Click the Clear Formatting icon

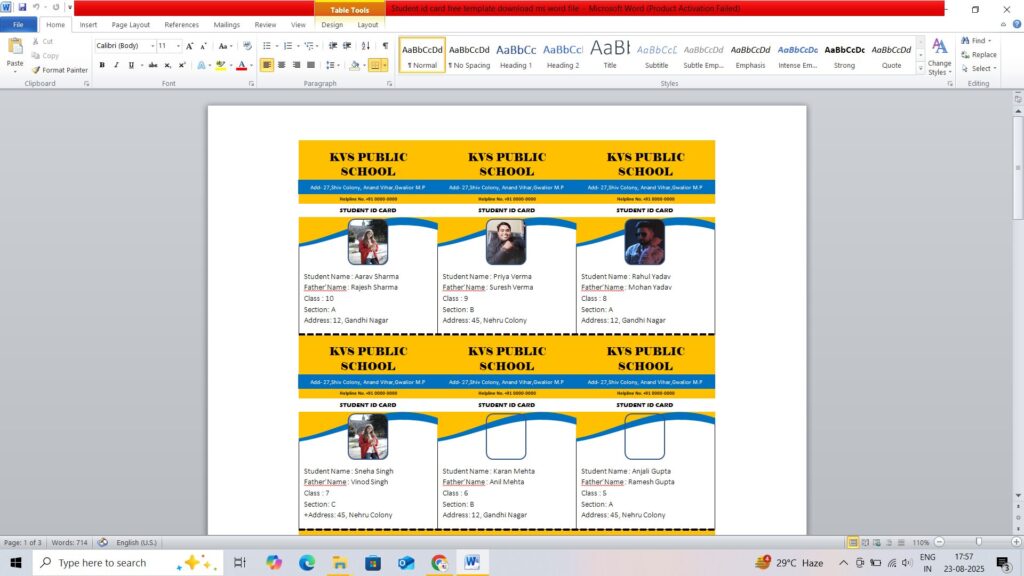coord(247,46)
